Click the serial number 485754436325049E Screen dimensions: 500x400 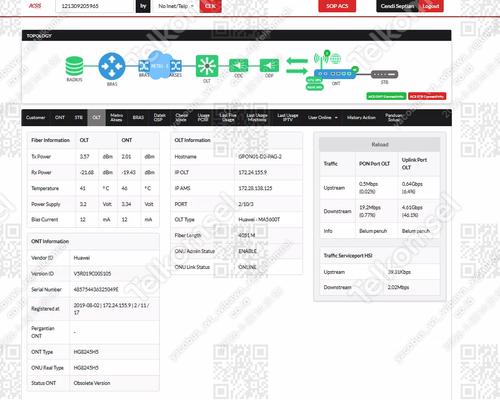click(96, 290)
